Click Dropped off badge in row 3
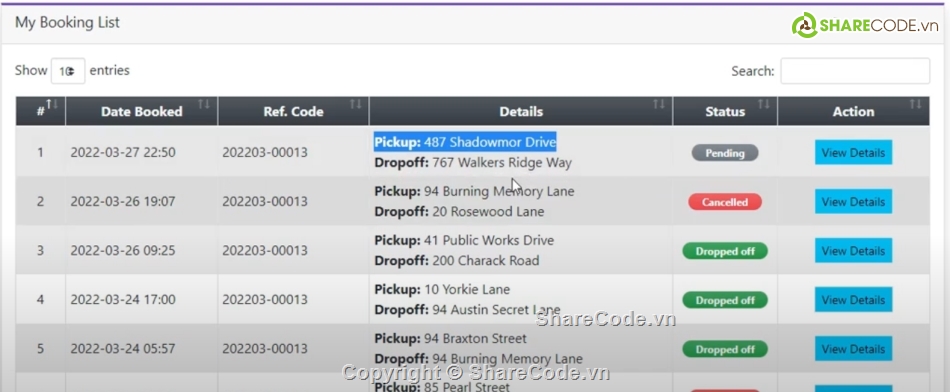 pos(725,251)
